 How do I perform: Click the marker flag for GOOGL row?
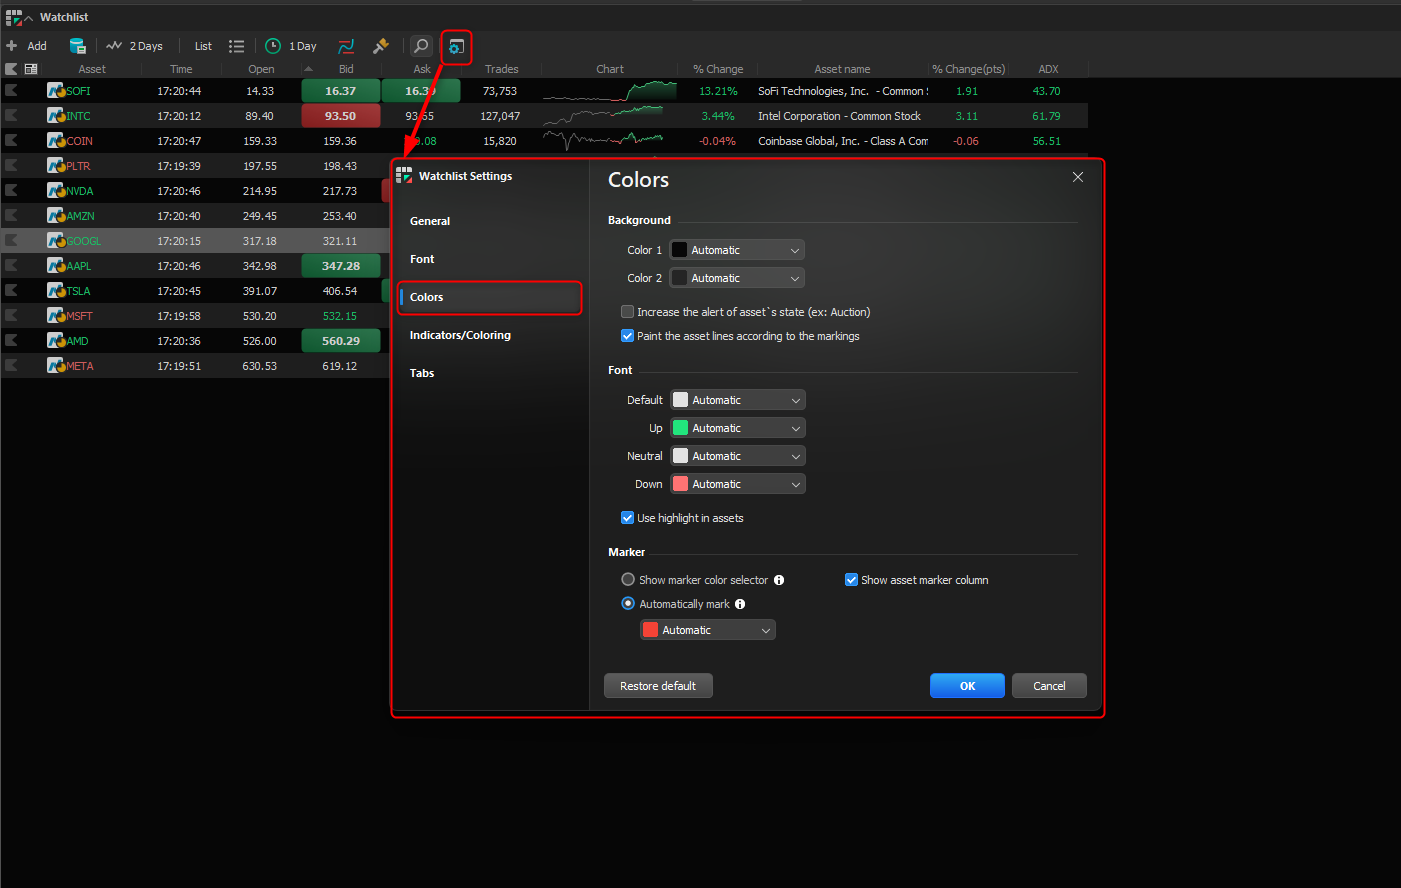coord(12,240)
